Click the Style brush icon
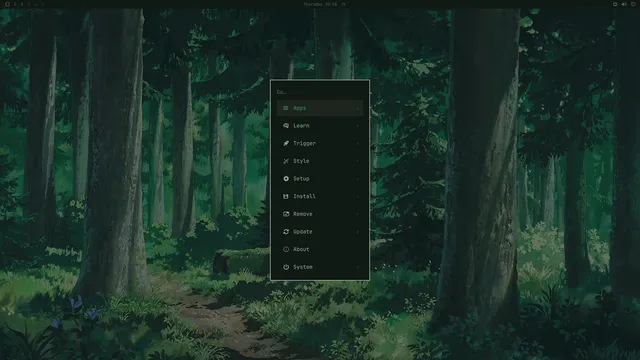 point(286,161)
